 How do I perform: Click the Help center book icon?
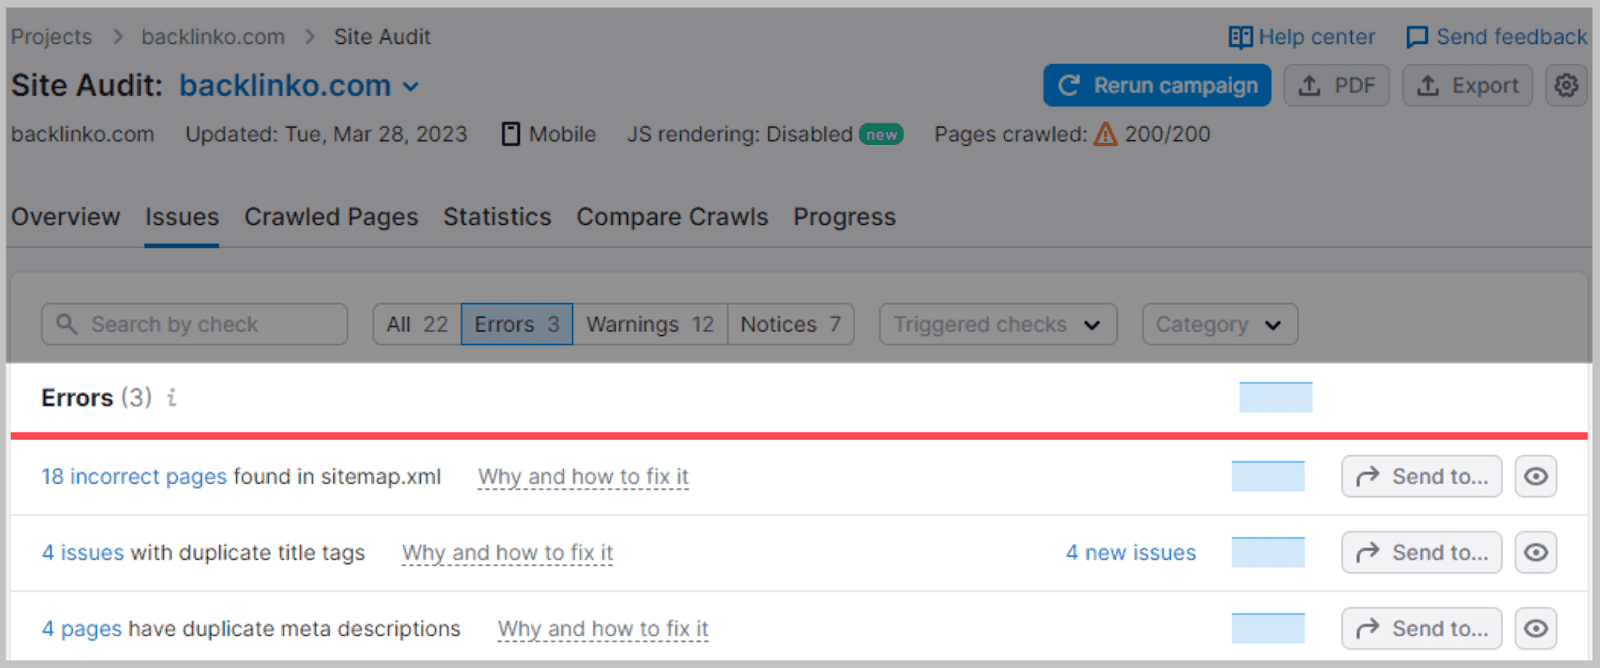point(1240,37)
